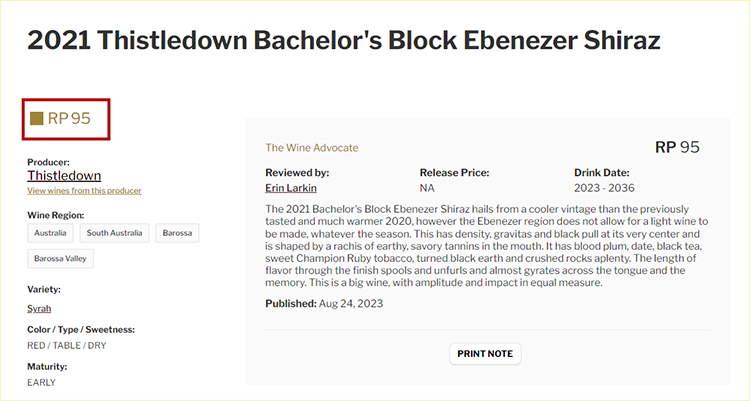
Task: Open the Syrah variety link
Action: click(x=39, y=308)
